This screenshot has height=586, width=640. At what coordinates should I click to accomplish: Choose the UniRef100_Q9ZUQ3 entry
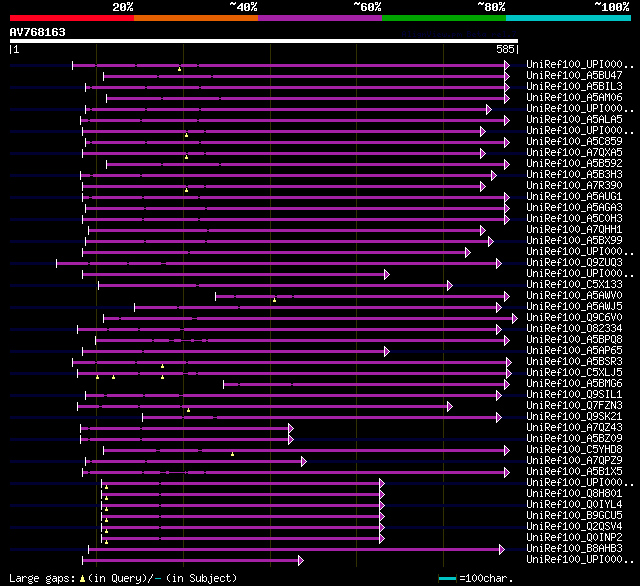574,263
